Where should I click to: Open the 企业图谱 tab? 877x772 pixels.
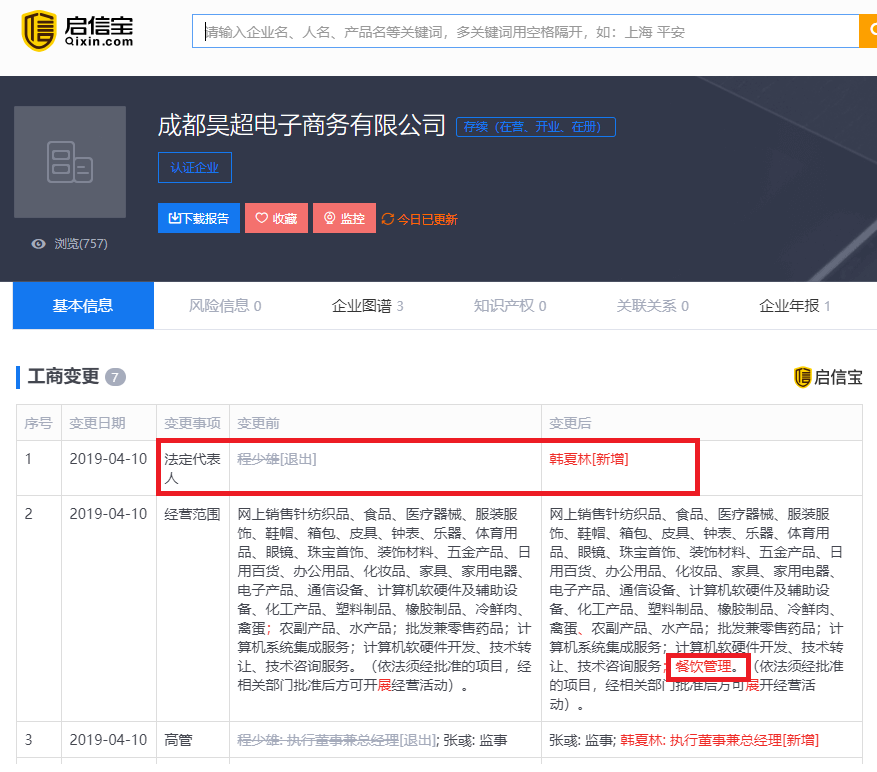point(367,305)
